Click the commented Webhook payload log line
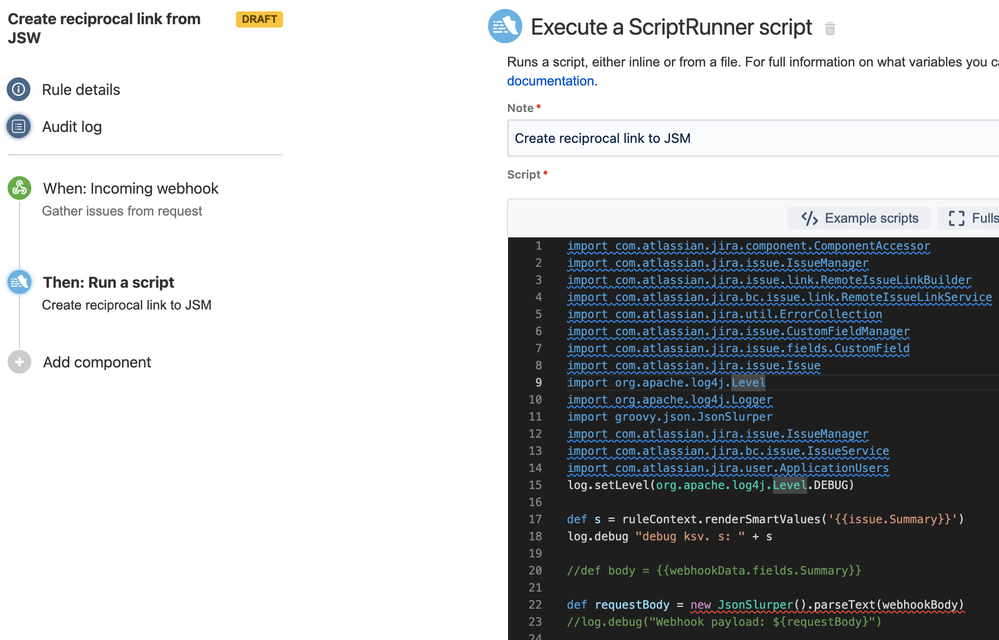Screen dimensions: 999x640 pyautogui.click(x=724, y=622)
